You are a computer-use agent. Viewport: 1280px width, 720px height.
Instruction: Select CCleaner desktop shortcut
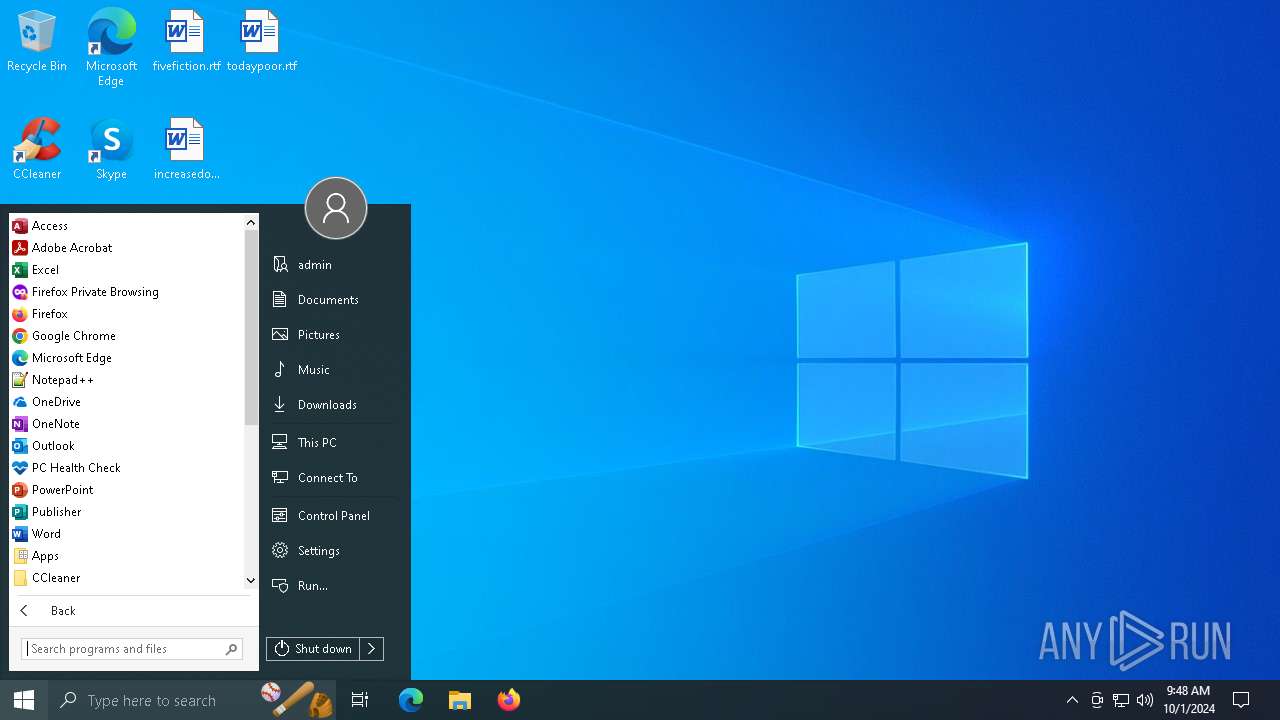pos(37,149)
